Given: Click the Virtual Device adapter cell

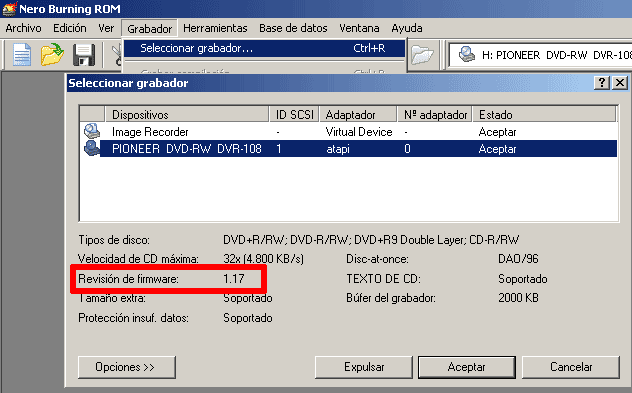Looking at the screenshot, I should click(x=359, y=132).
